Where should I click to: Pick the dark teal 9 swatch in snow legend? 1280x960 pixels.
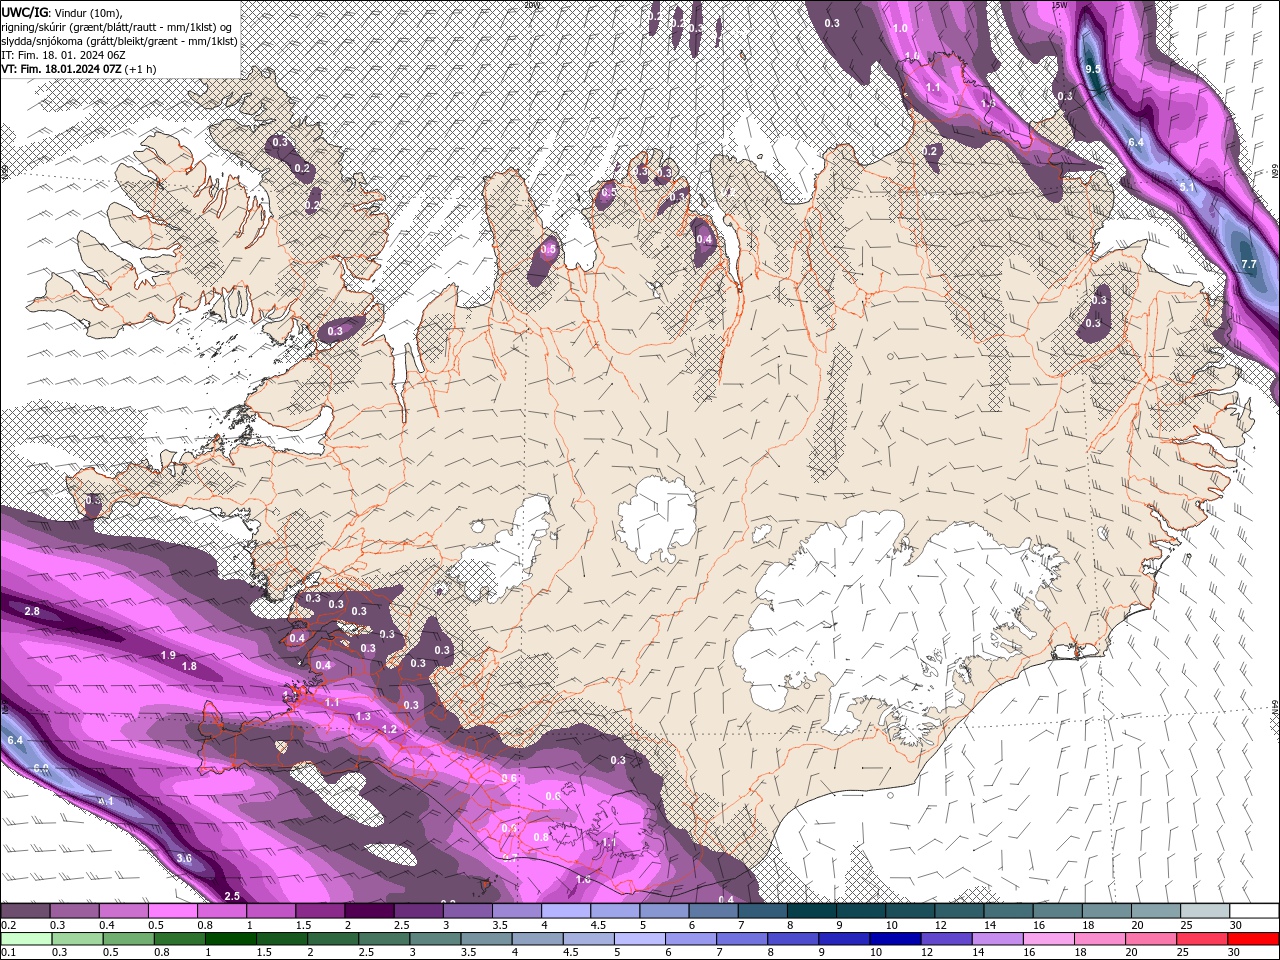coord(861,911)
